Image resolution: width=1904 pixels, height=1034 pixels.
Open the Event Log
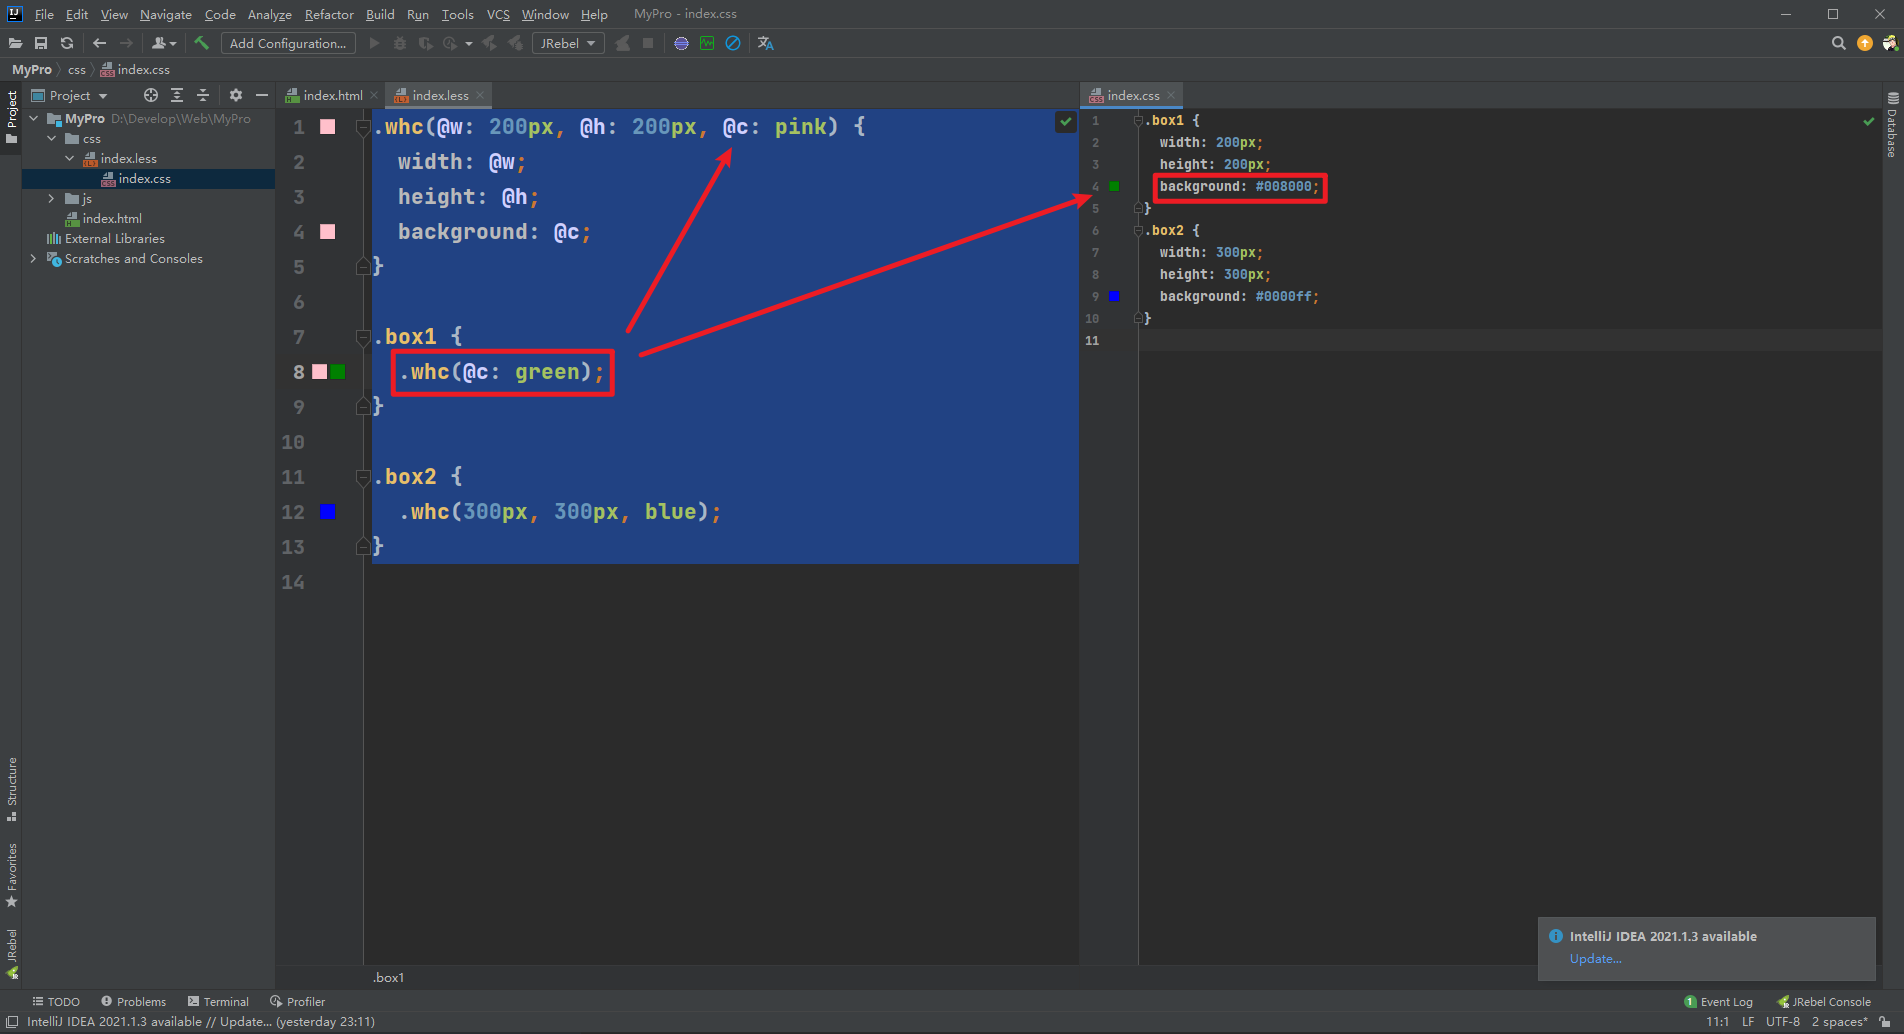click(x=1718, y=1001)
